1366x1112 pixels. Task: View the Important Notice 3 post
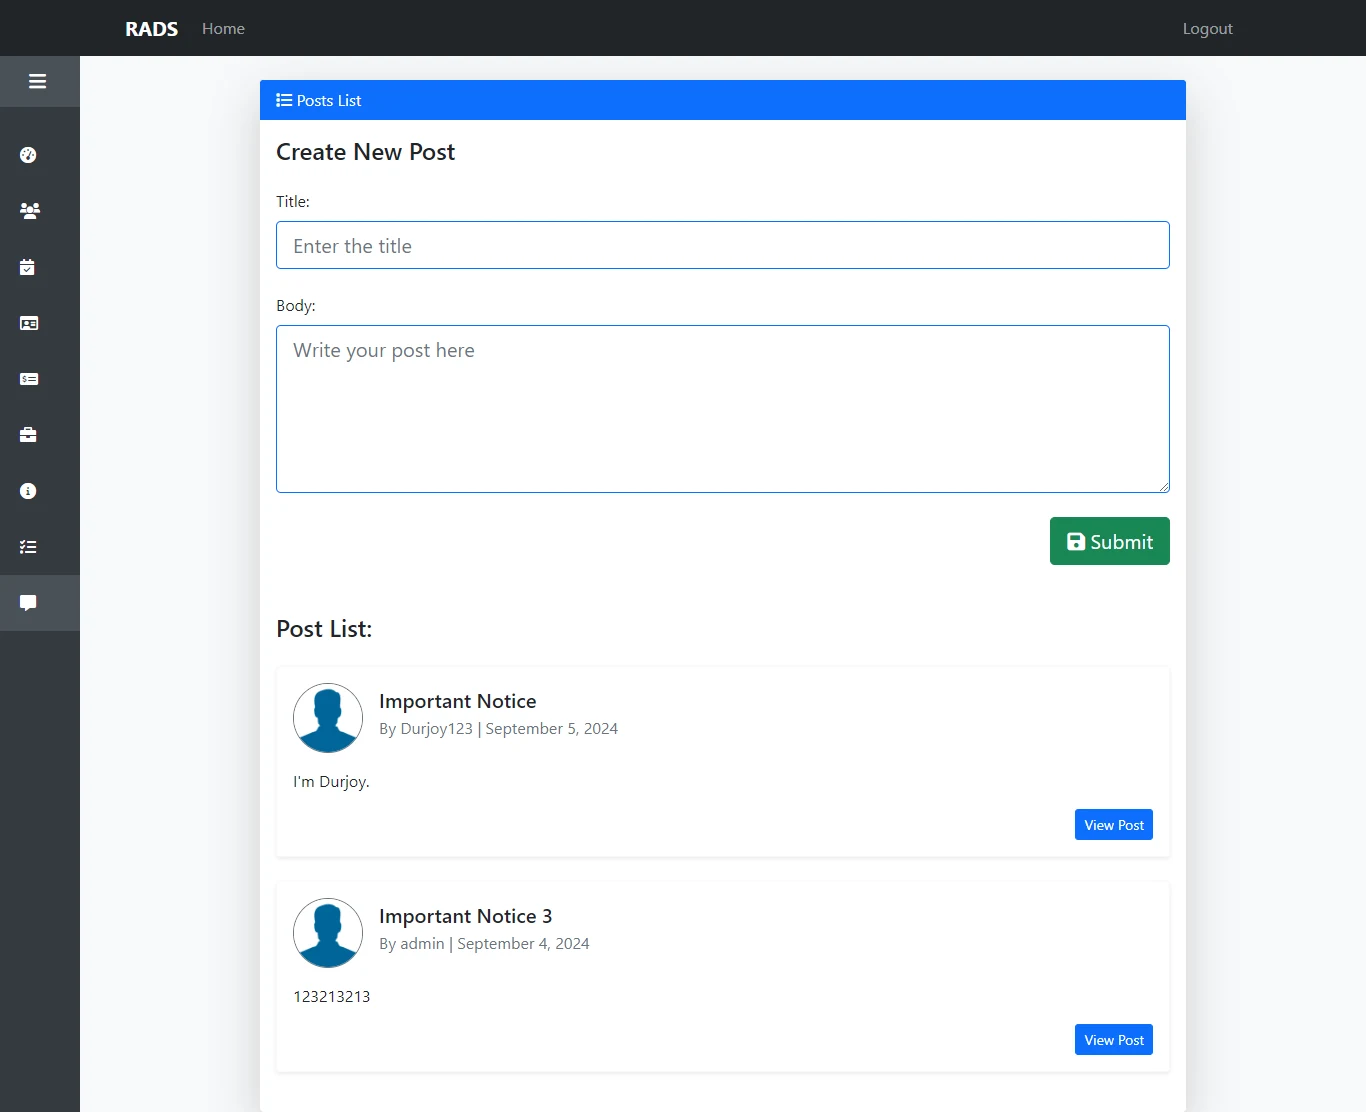[1114, 1040]
